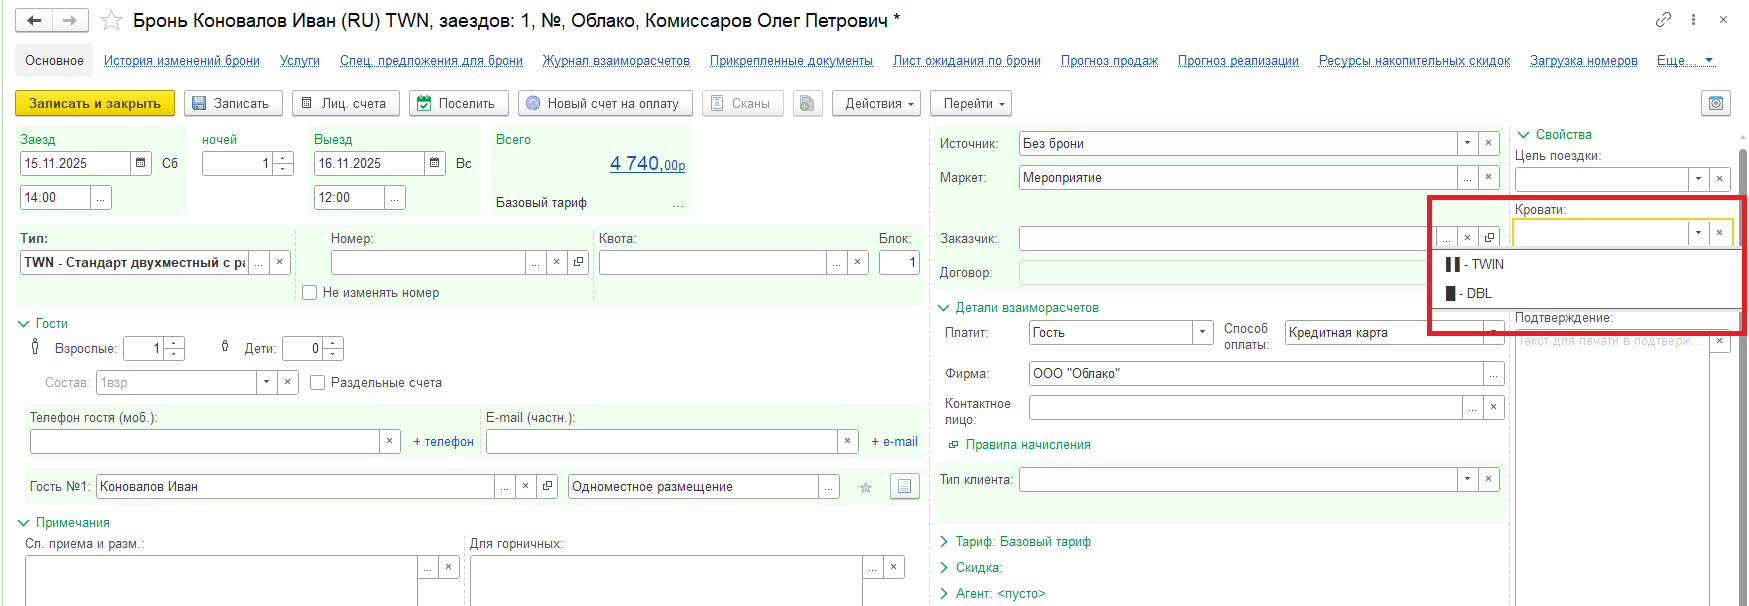The width and height of the screenshot is (1749, 606).
Task: Increase the number of nights with the stepper
Action: 284,158
